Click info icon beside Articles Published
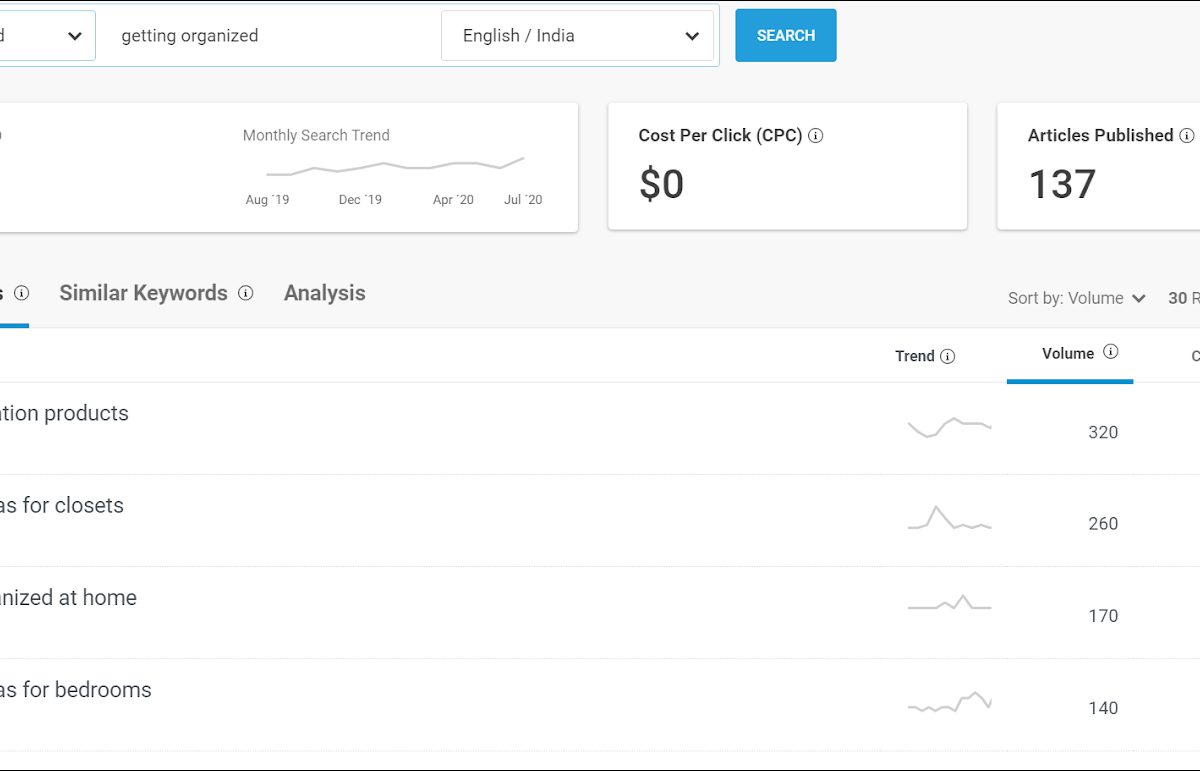This screenshot has height=771, width=1200. tap(1186, 136)
